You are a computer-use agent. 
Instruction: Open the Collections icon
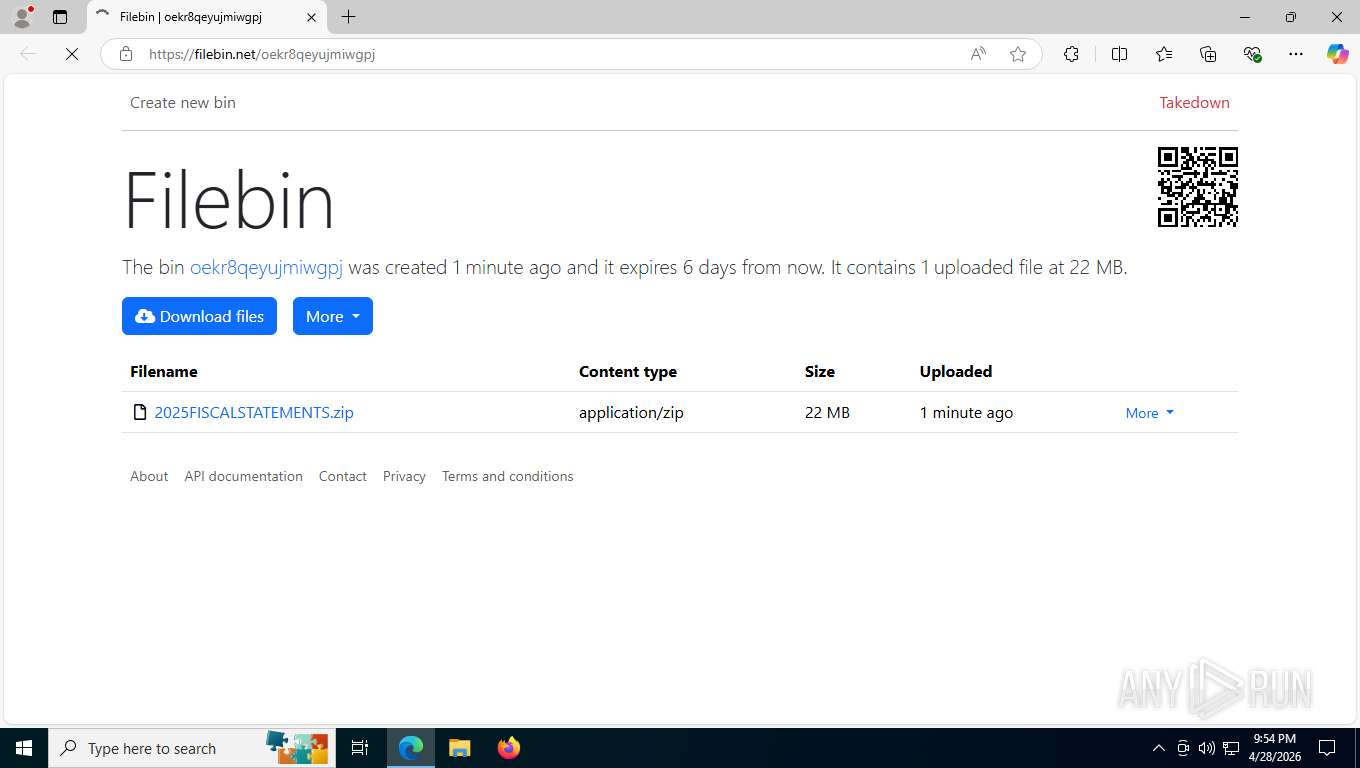1208,54
